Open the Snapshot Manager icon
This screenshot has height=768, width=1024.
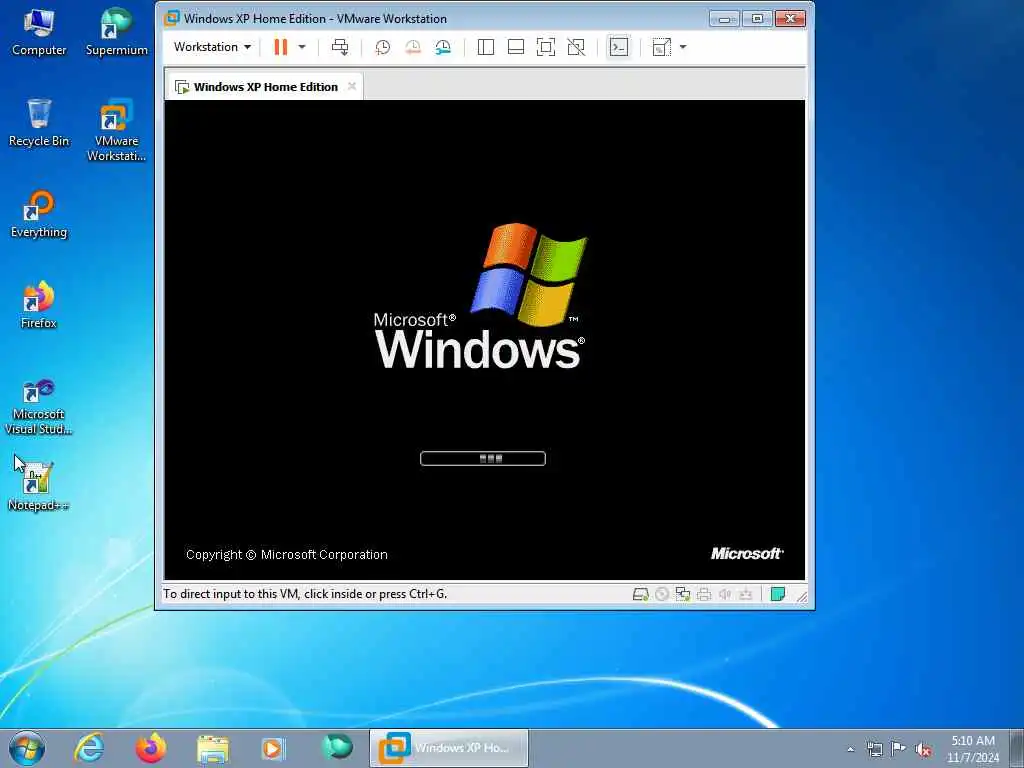click(443, 47)
